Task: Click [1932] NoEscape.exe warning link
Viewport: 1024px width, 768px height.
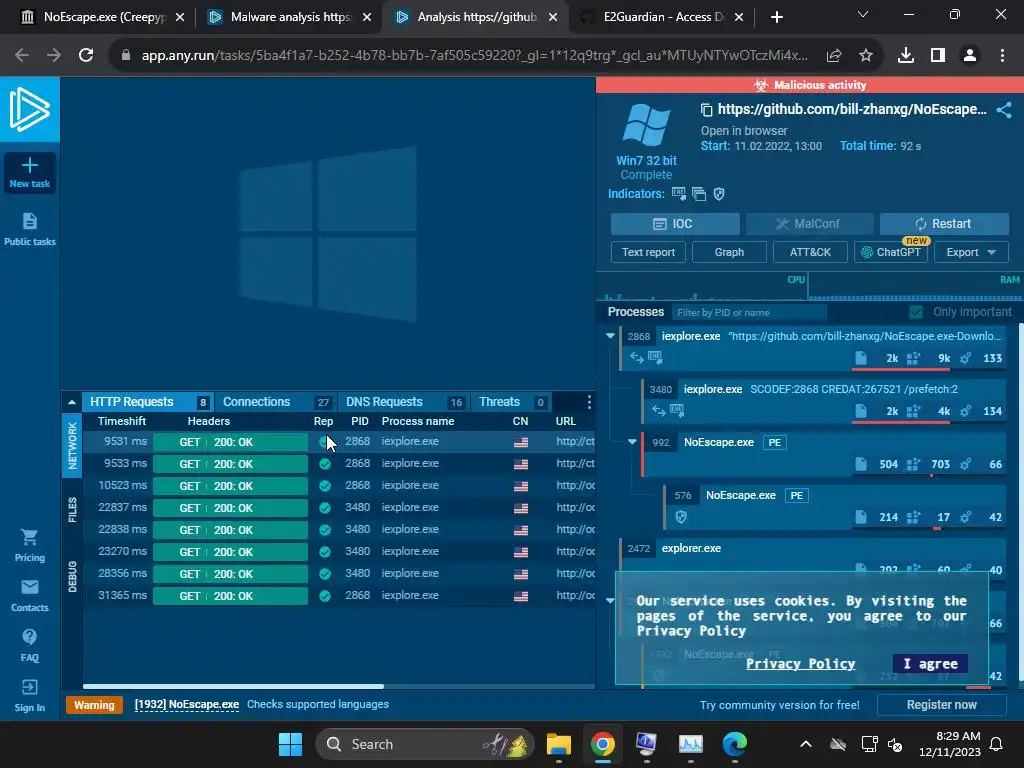Action: tap(187, 704)
